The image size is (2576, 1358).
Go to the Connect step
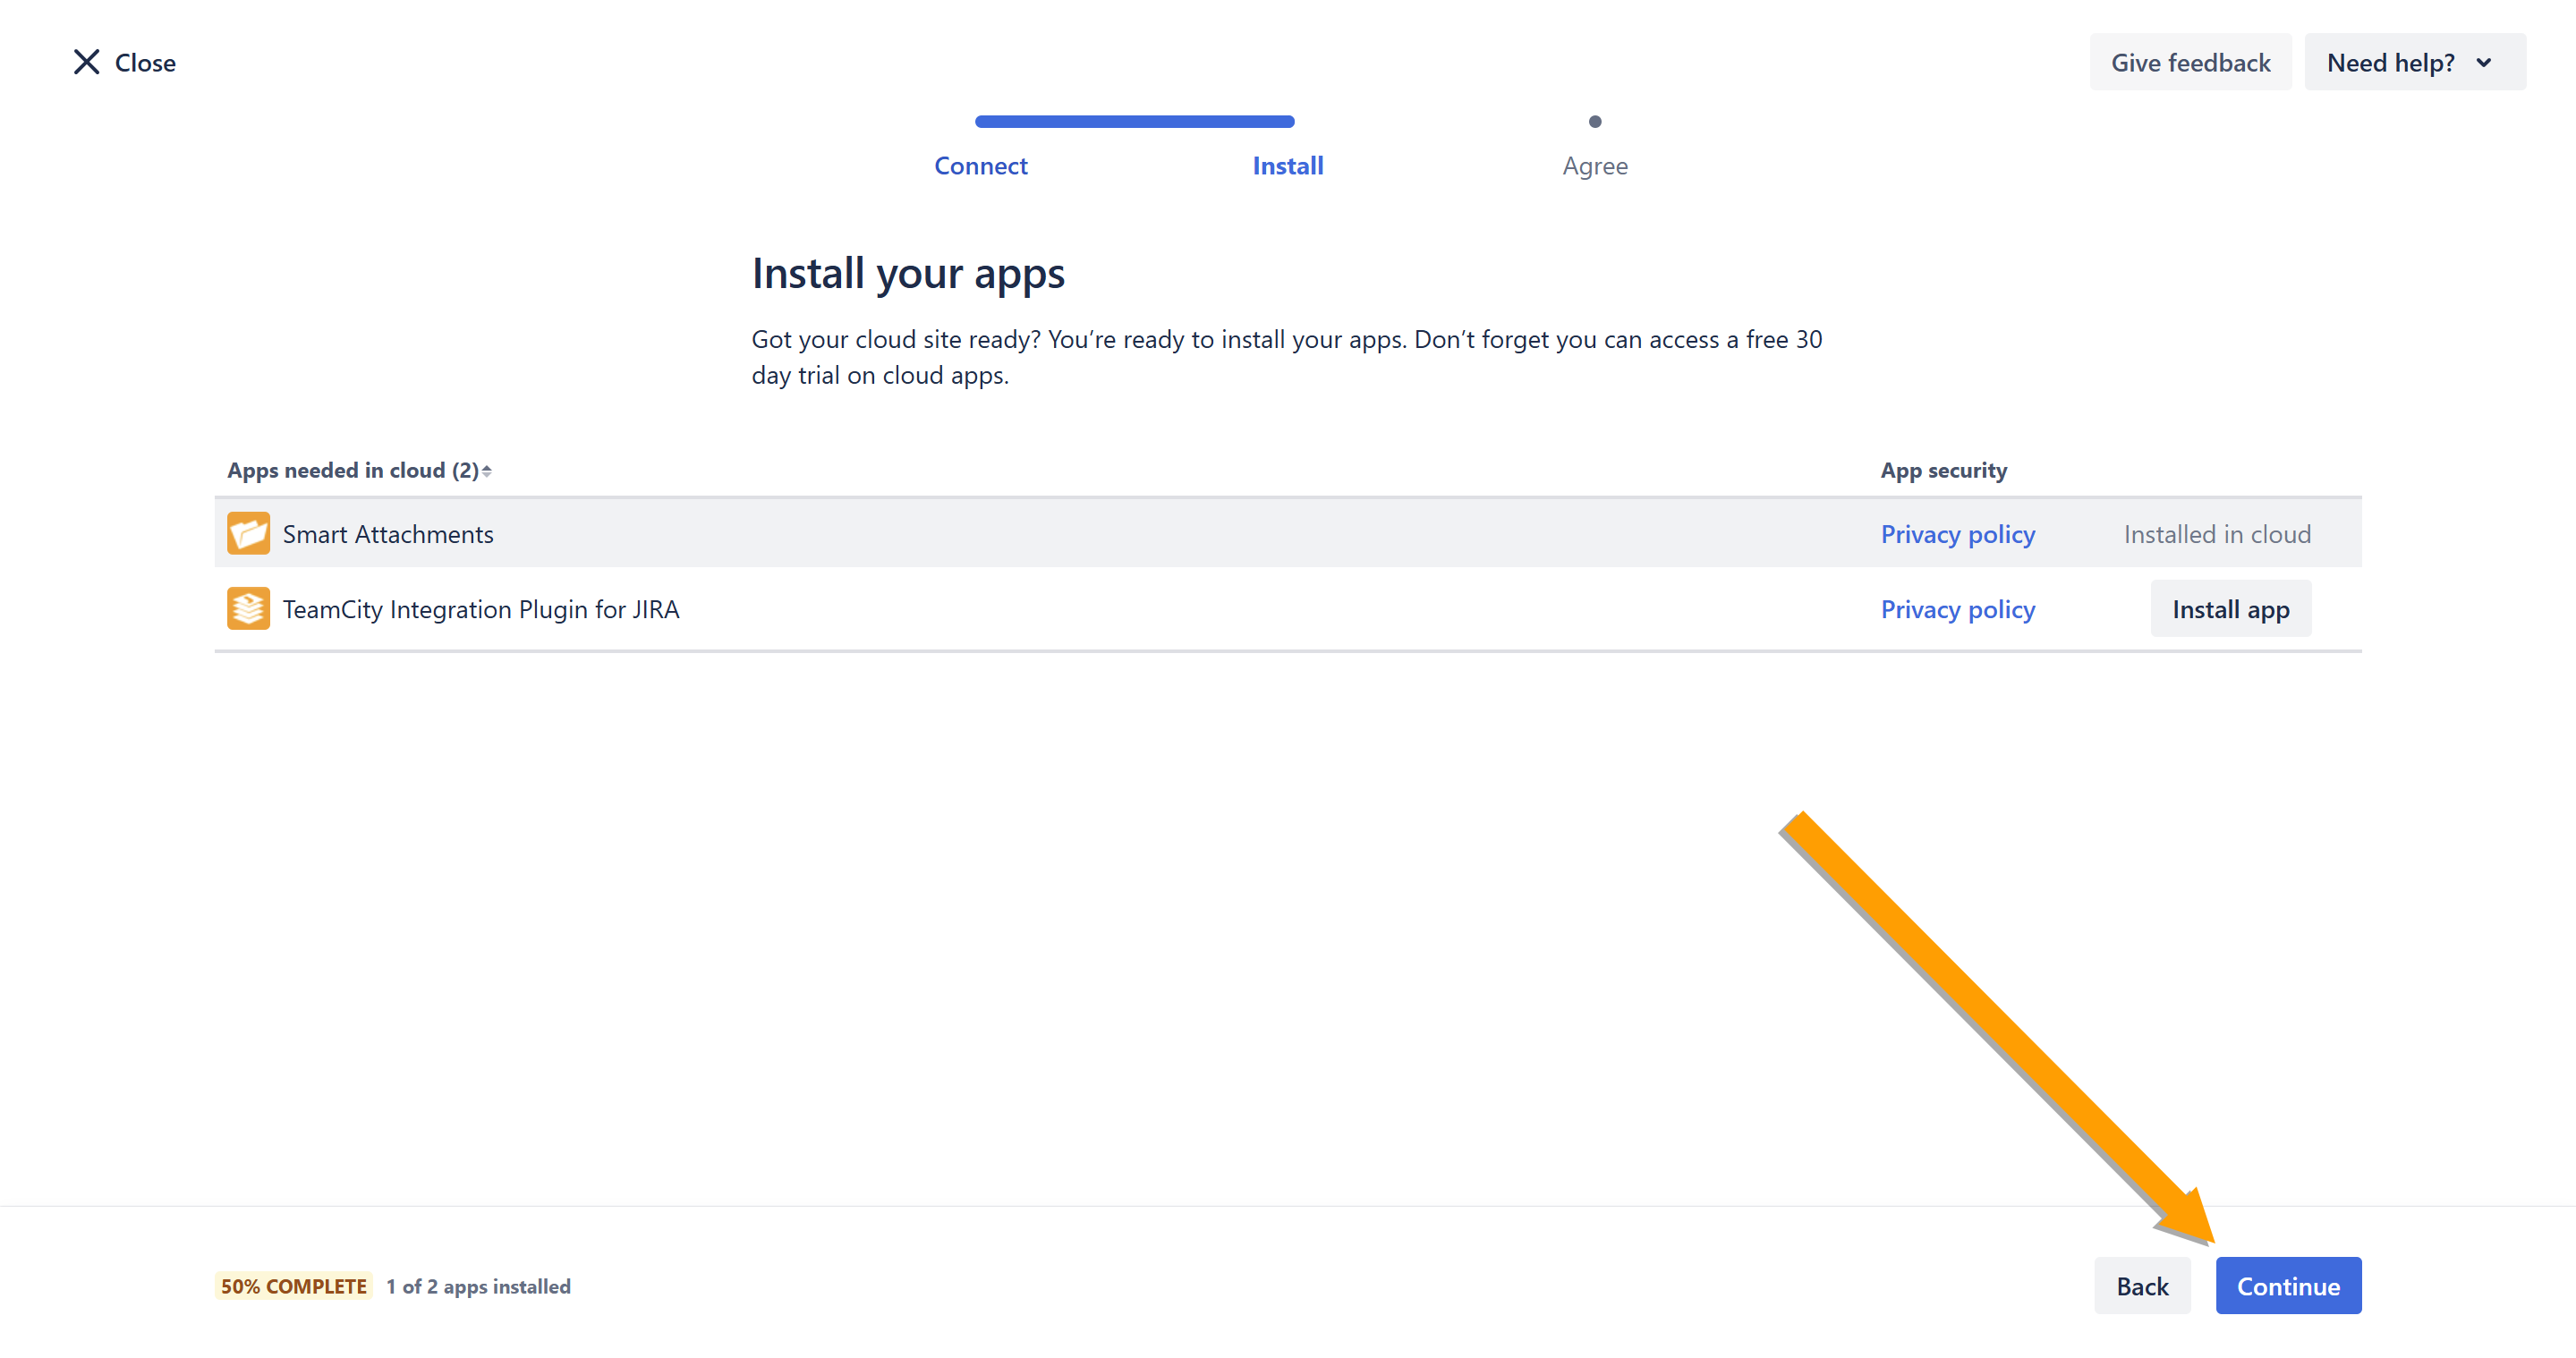(980, 166)
